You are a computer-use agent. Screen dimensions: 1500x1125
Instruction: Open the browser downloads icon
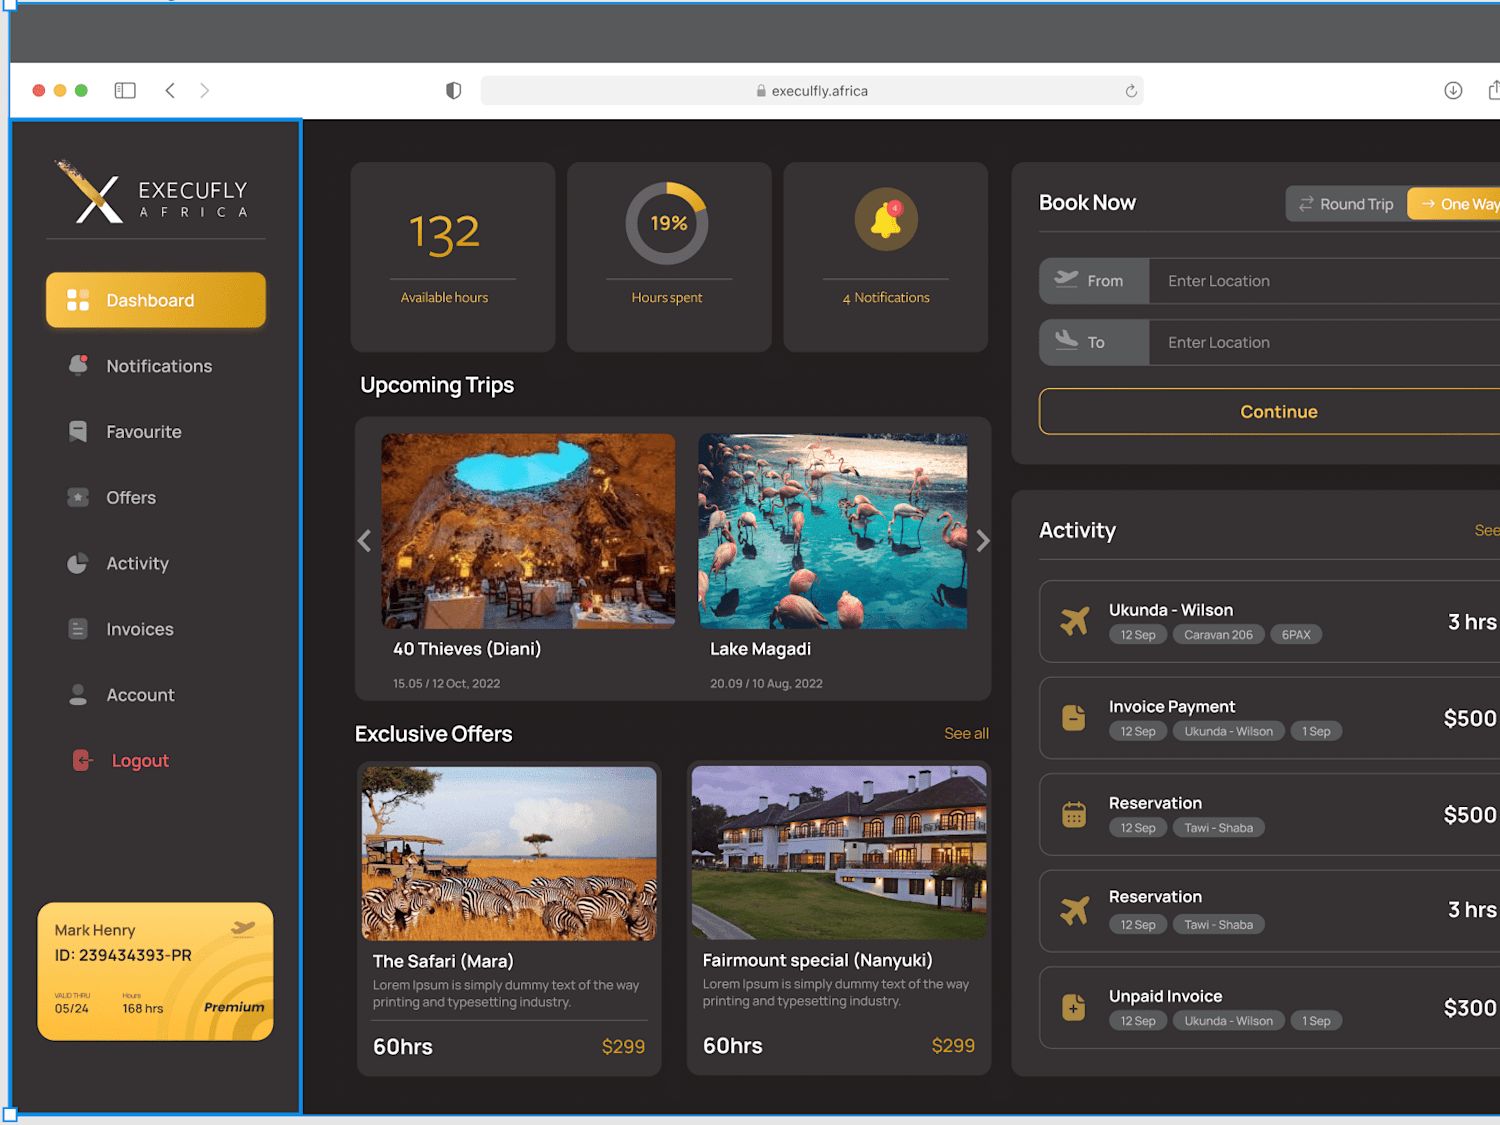click(1454, 91)
